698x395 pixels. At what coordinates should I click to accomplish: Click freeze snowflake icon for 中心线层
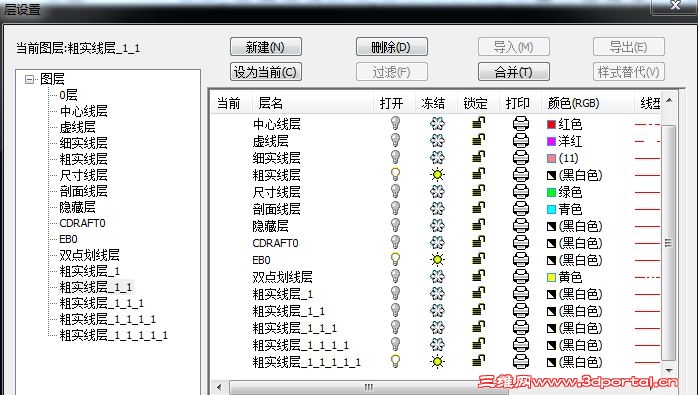pyautogui.click(x=437, y=123)
